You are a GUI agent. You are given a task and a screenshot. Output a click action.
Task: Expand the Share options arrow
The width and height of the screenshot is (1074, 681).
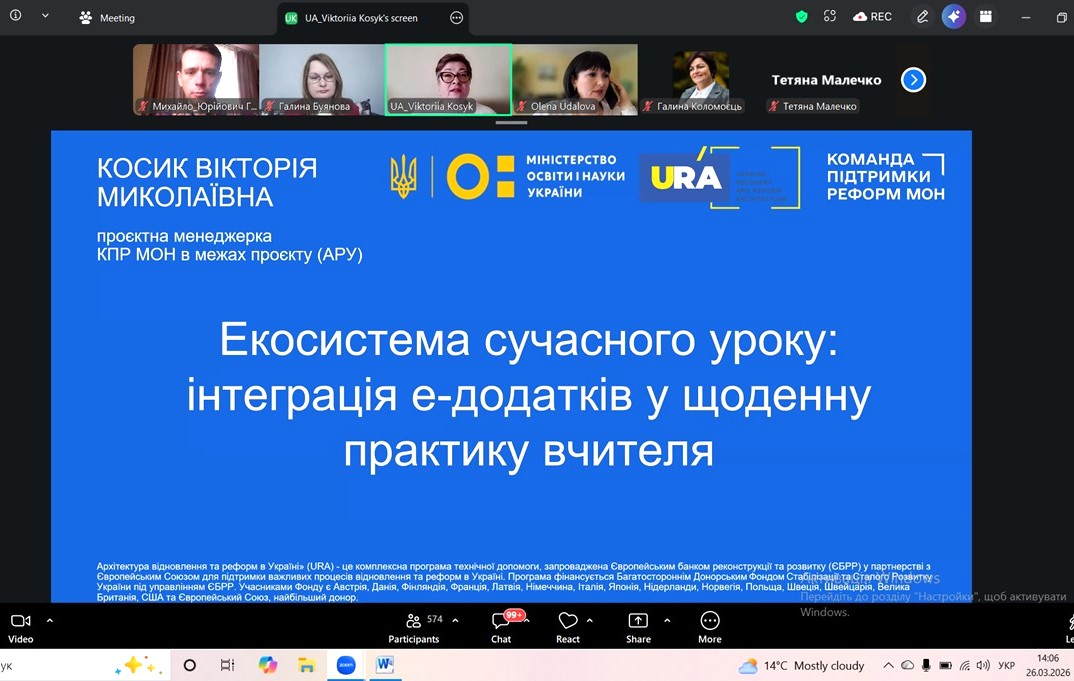point(667,620)
